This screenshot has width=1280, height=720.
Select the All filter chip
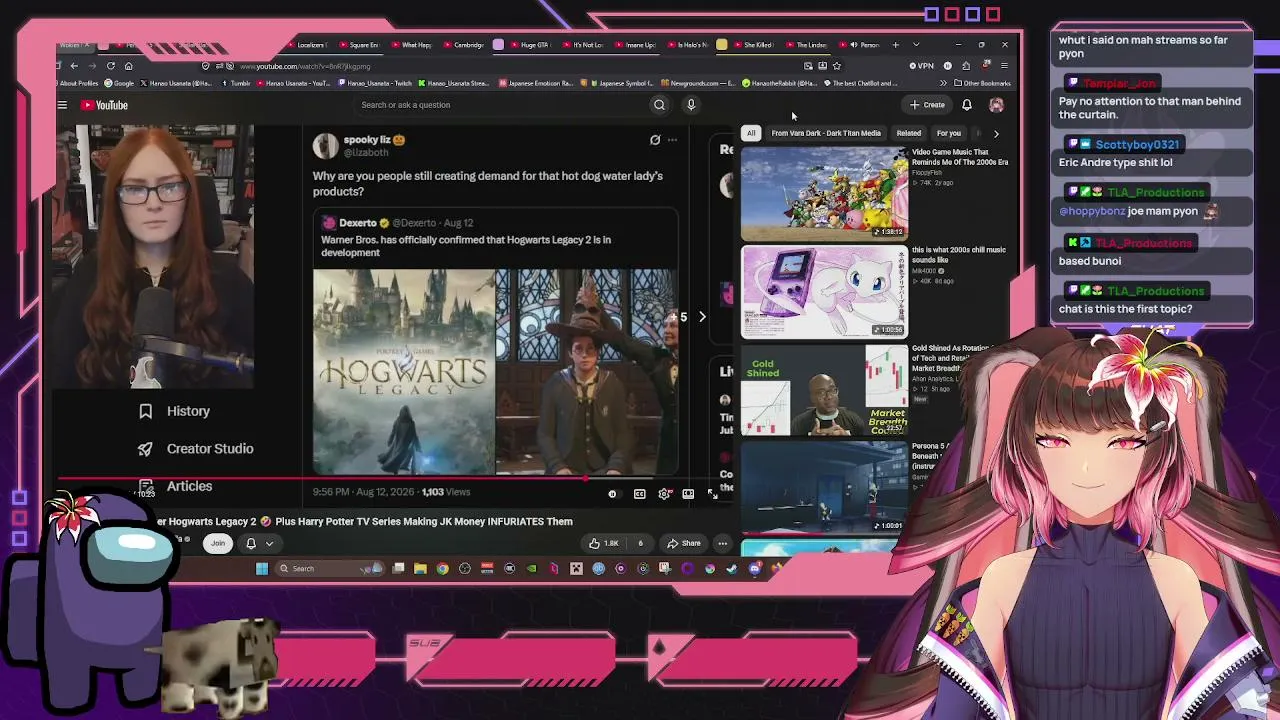point(751,133)
